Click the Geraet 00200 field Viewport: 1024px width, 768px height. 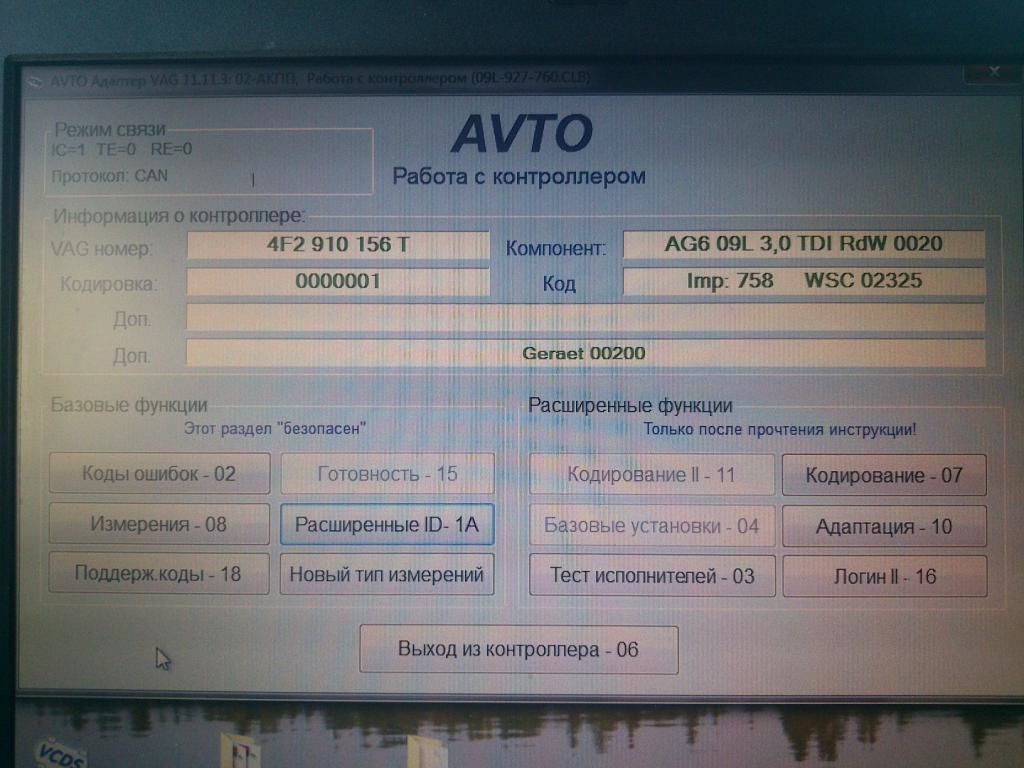coord(586,353)
